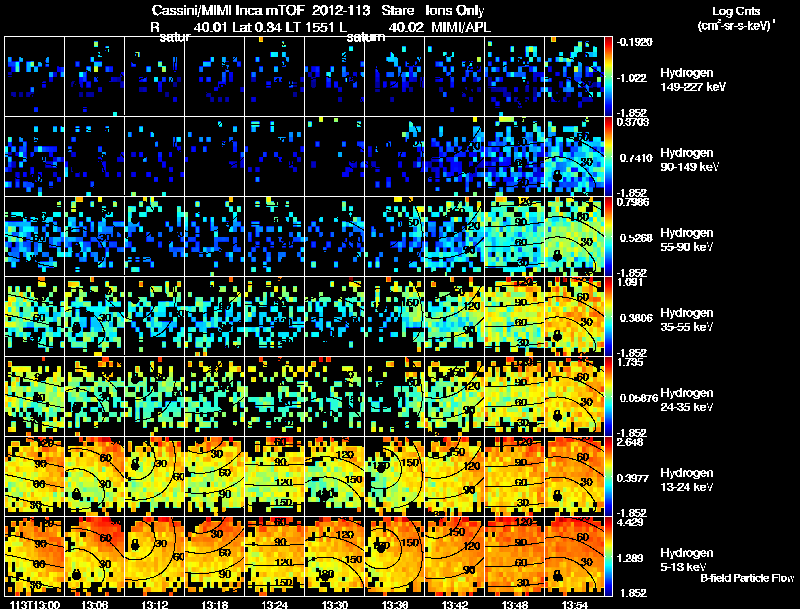Click the 113T13:00 time axis label

35,604
